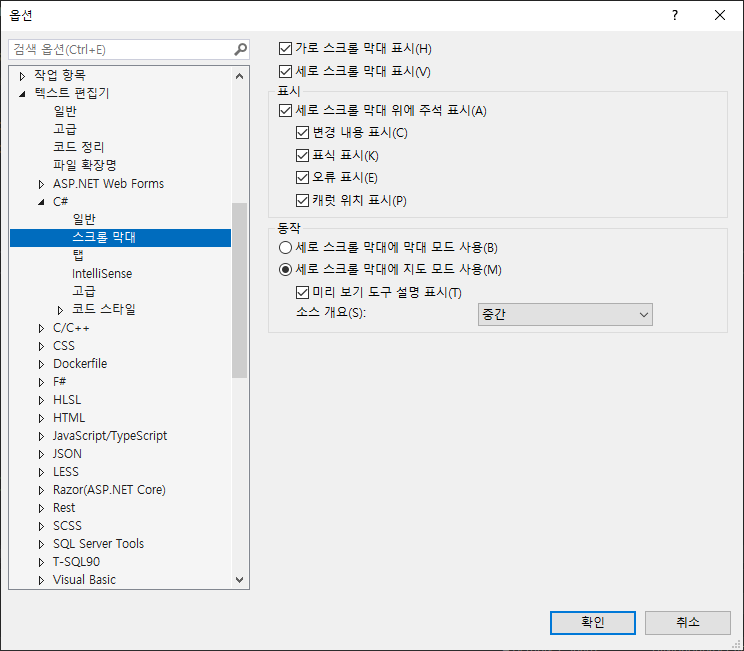744x651 pixels.
Task: Expand the SCSS node arrow
Action: pos(41,527)
